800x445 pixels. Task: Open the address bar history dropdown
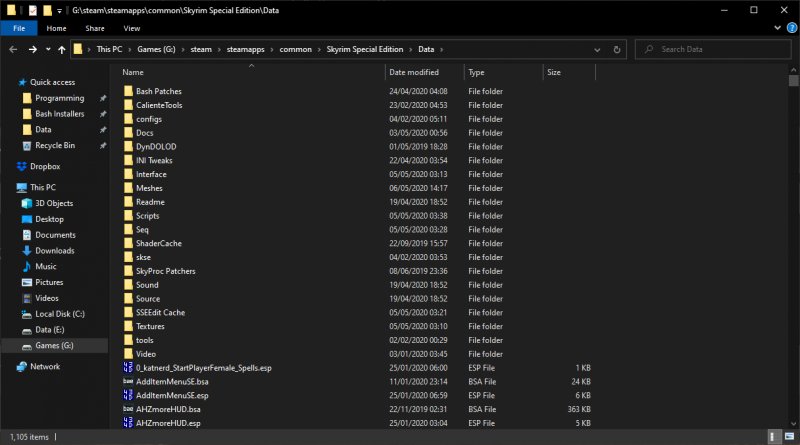(x=597, y=50)
